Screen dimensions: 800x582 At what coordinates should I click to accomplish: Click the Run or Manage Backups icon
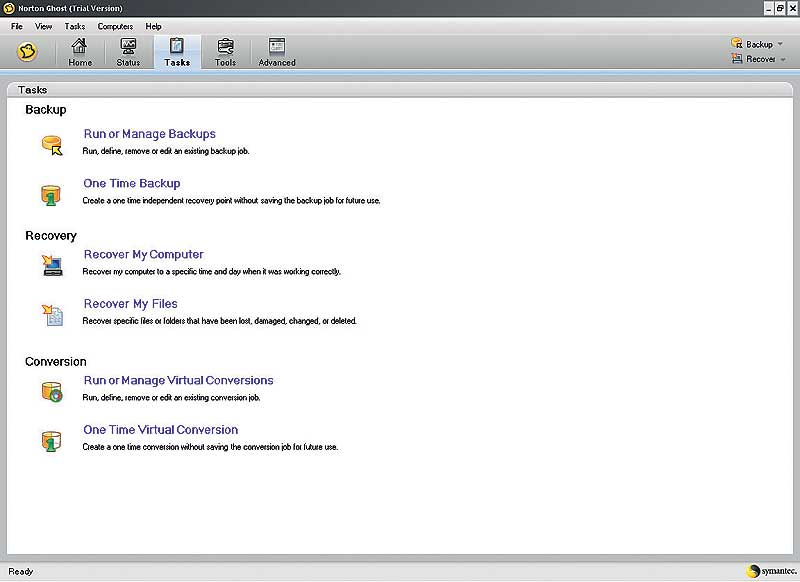(x=52, y=145)
